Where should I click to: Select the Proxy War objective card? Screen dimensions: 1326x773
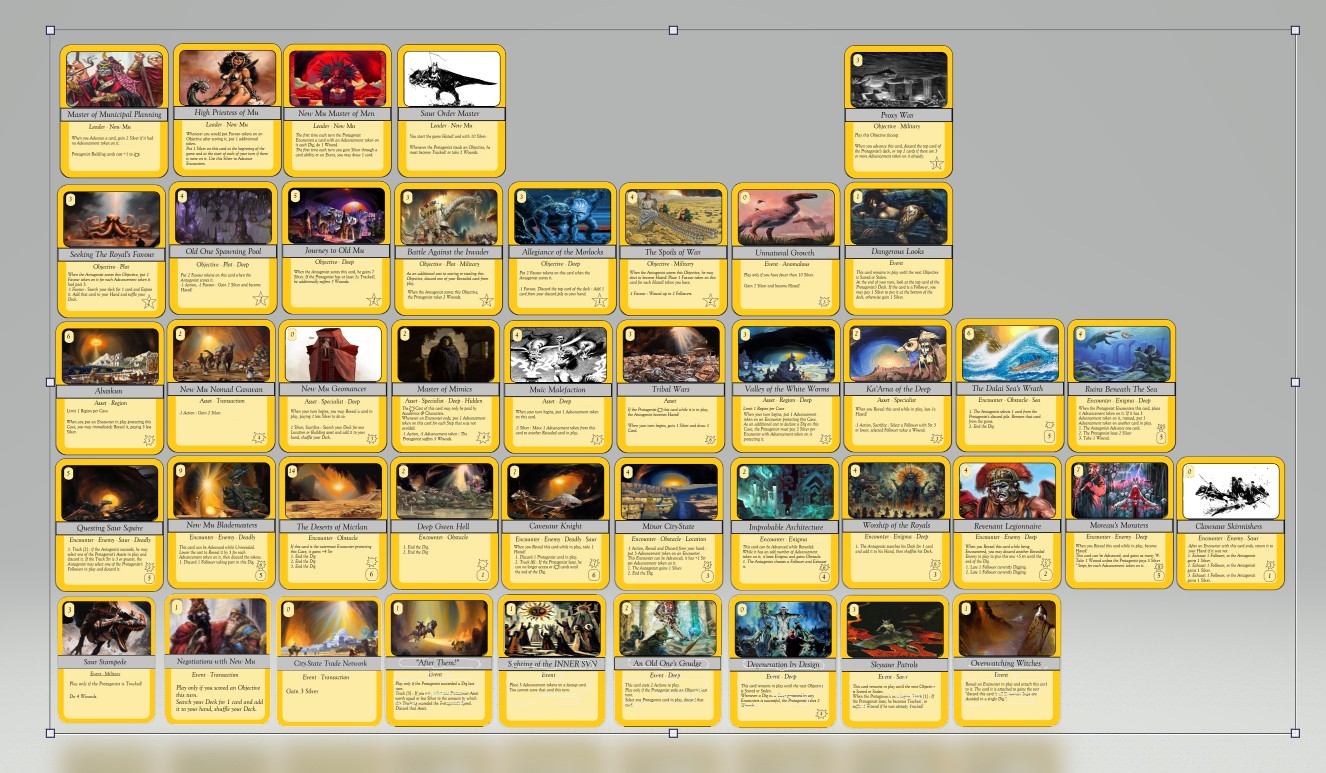click(898, 111)
